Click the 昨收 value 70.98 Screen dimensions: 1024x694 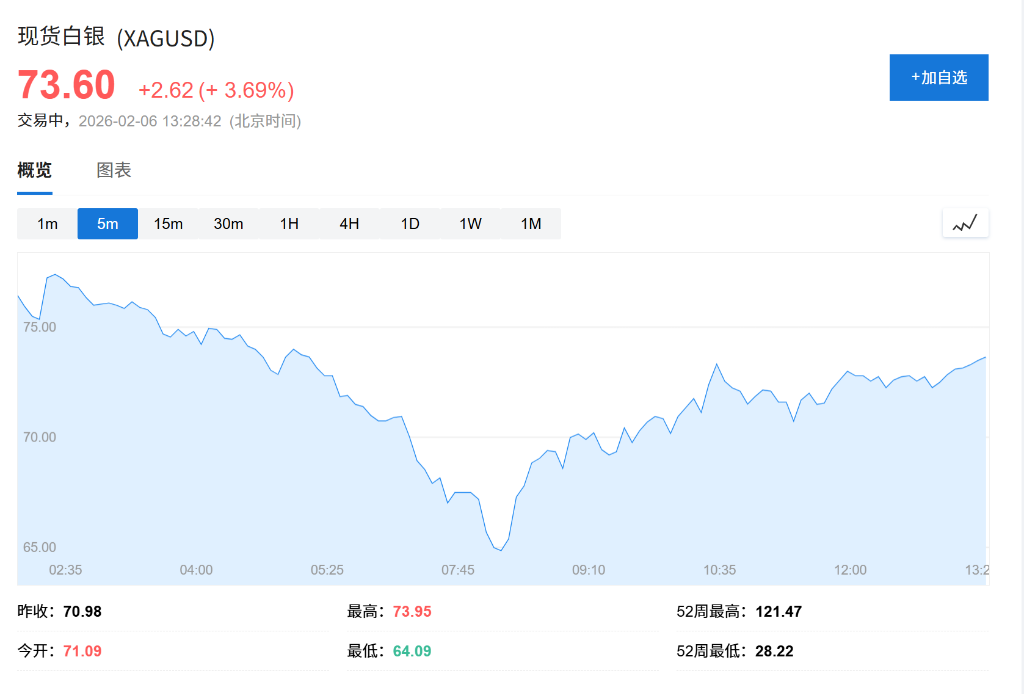(81, 611)
